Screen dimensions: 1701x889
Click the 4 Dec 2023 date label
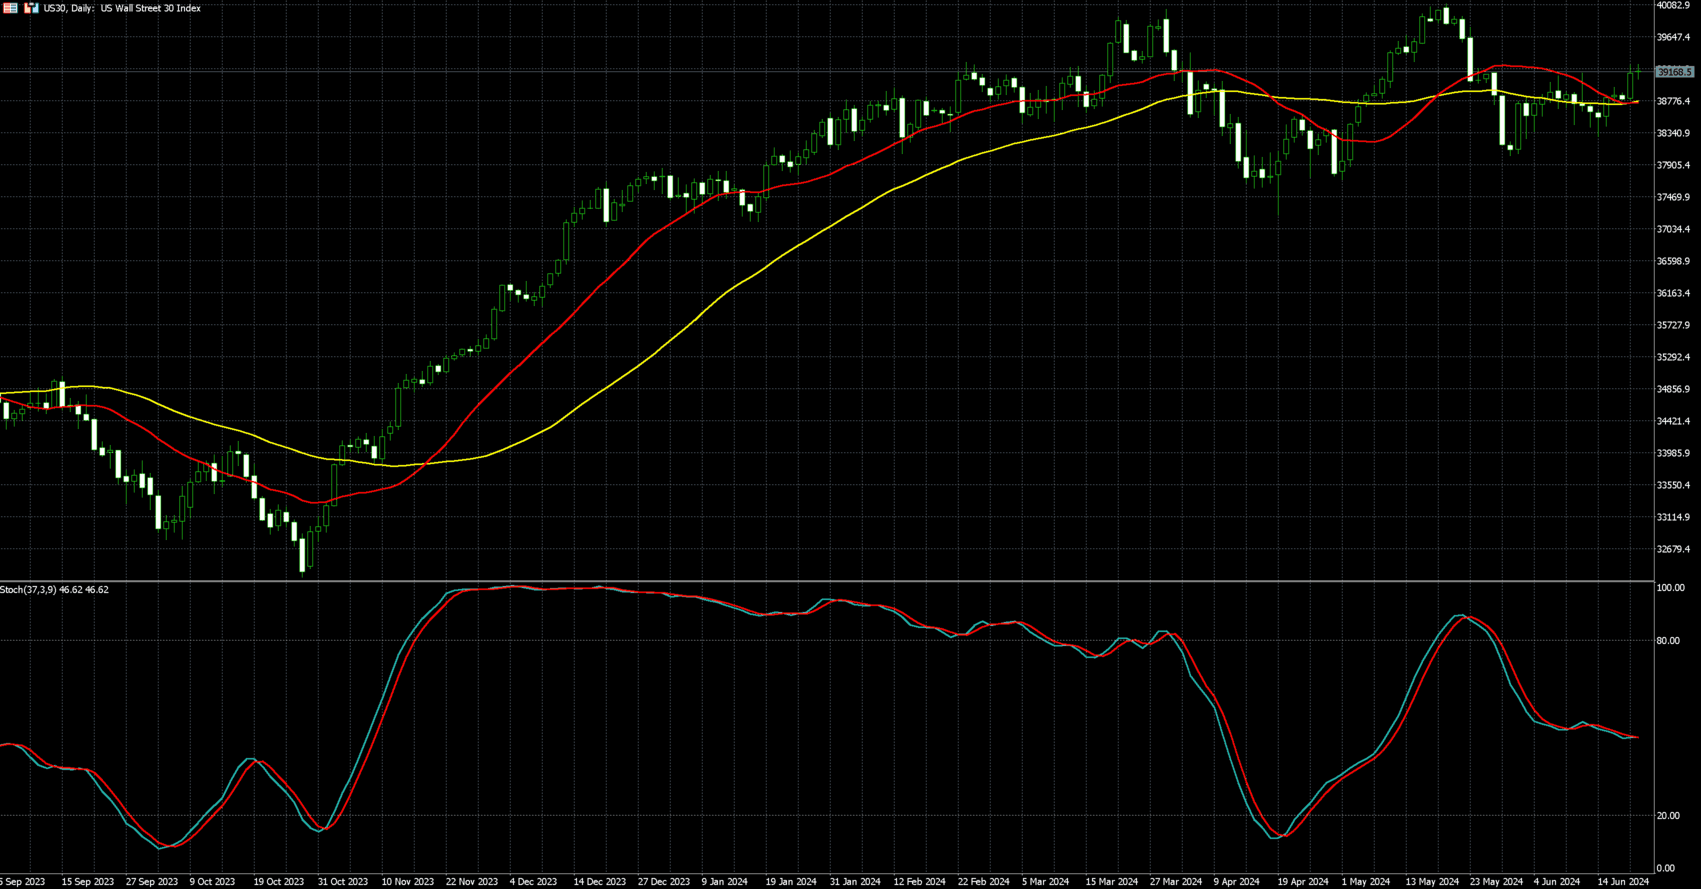tap(533, 882)
